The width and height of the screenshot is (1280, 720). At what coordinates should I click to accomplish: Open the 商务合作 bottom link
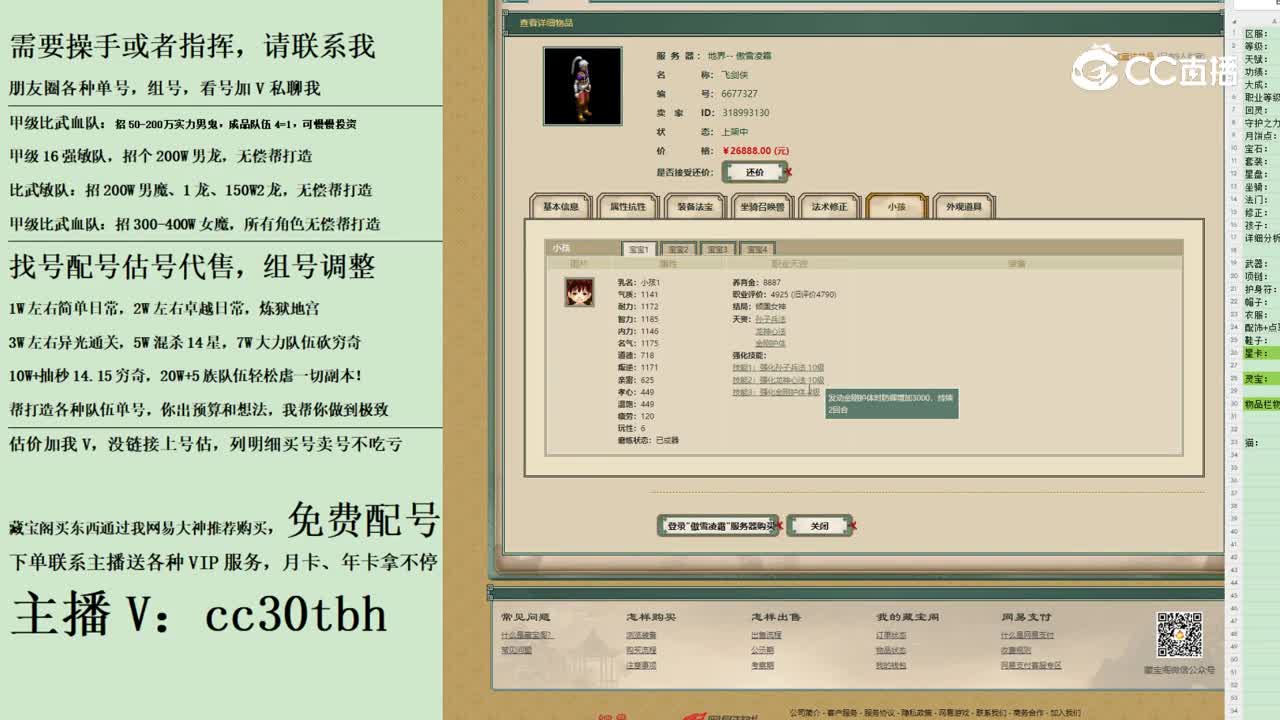point(1028,713)
